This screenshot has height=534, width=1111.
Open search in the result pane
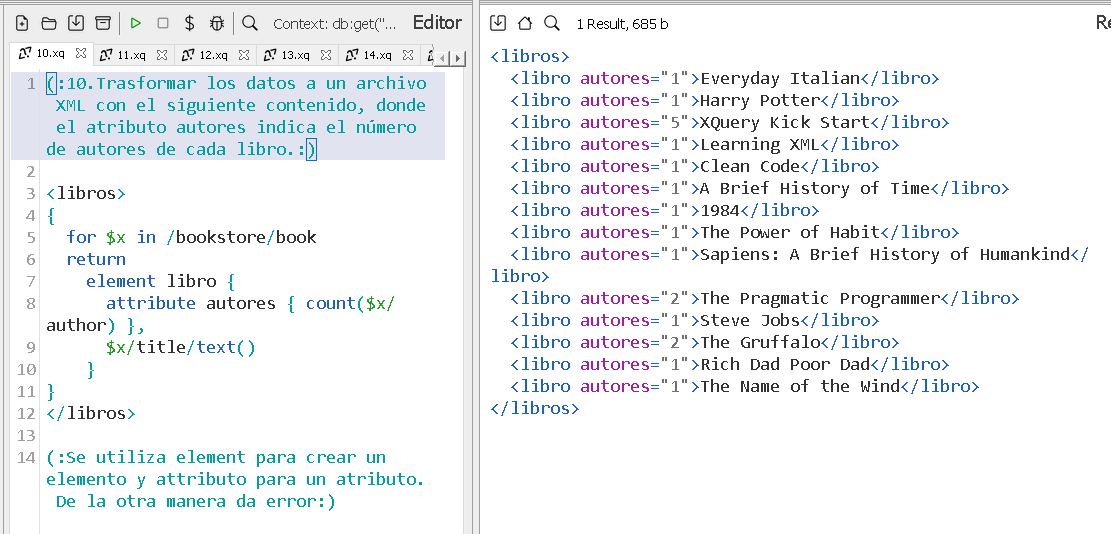552,23
